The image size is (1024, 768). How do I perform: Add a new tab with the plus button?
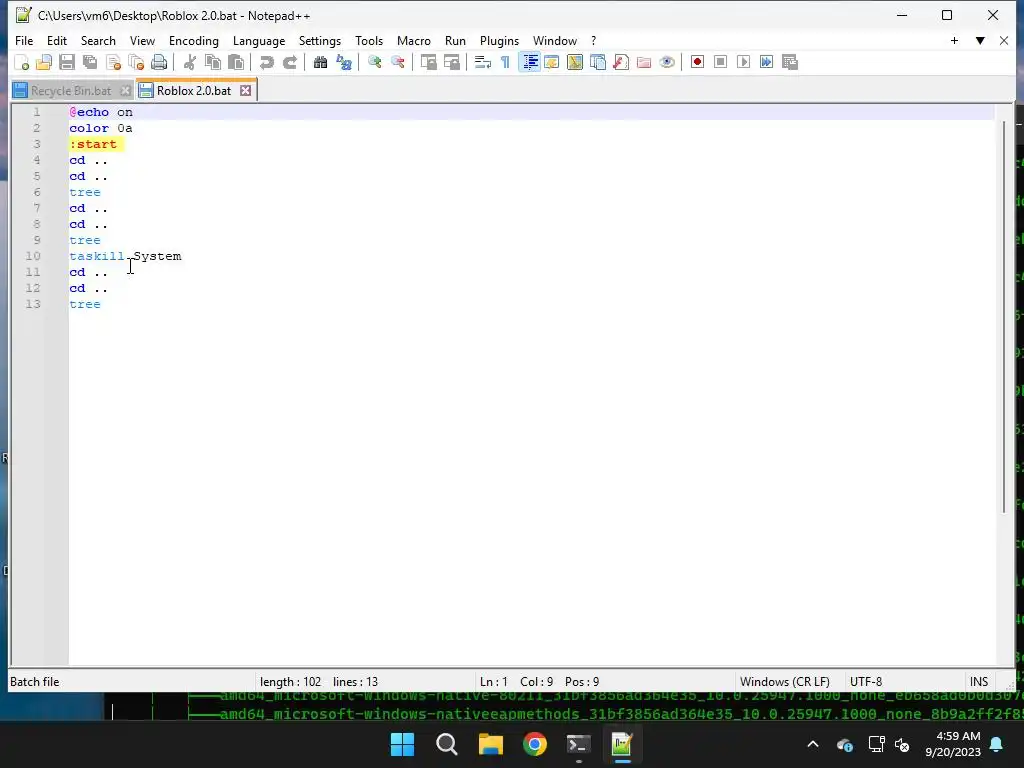click(954, 40)
